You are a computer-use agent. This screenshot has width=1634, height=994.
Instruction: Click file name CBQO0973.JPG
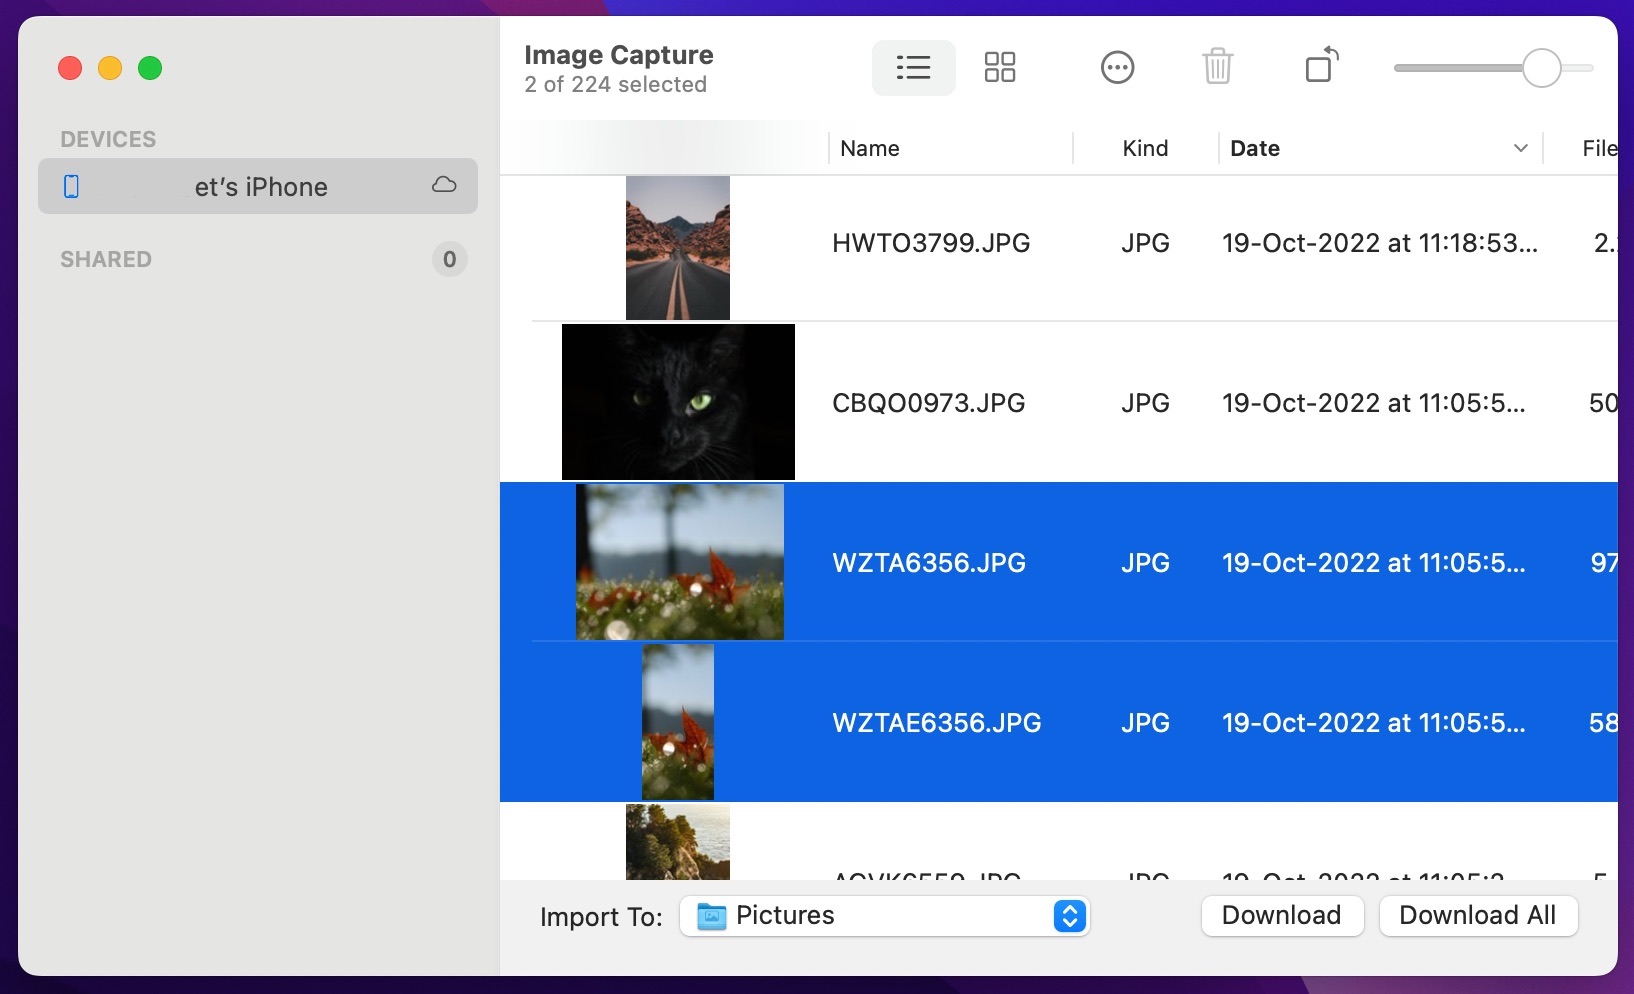pyautogui.click(x=929, y=403)
